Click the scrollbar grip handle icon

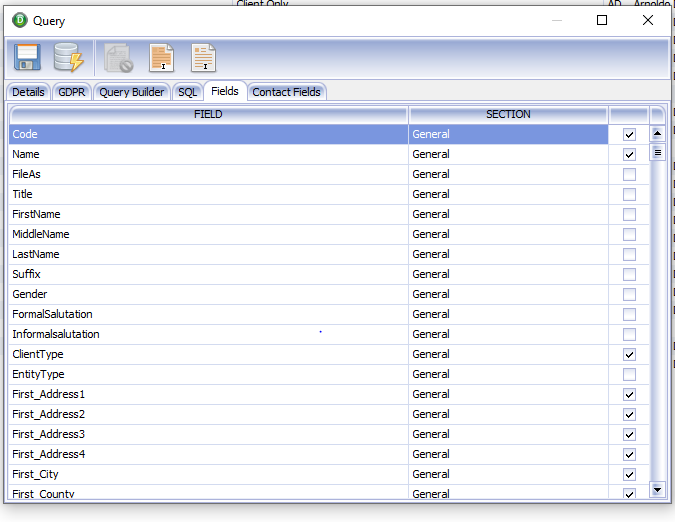click(657, 152)
